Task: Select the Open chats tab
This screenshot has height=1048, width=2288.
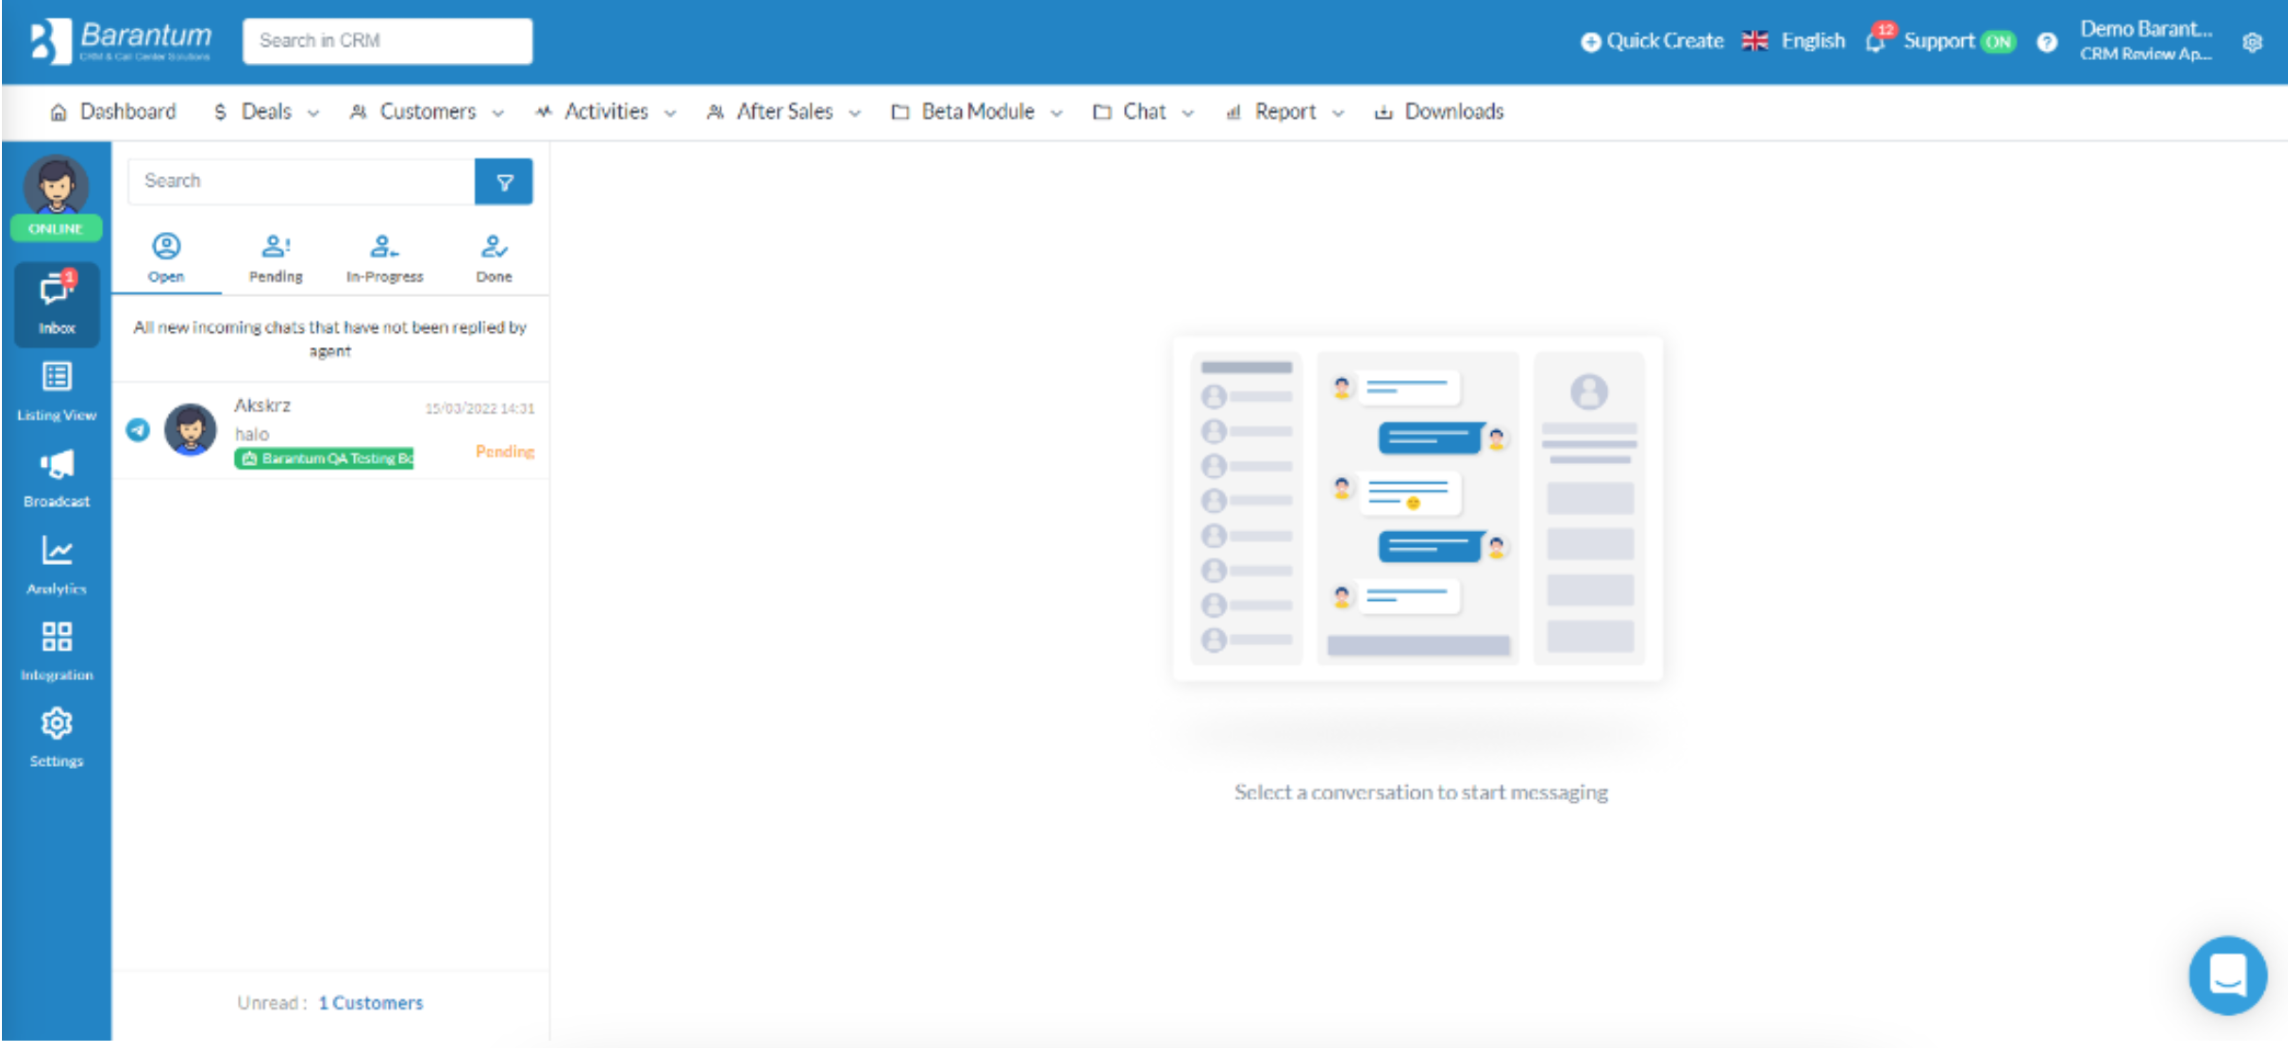Action: coord(166,259)
